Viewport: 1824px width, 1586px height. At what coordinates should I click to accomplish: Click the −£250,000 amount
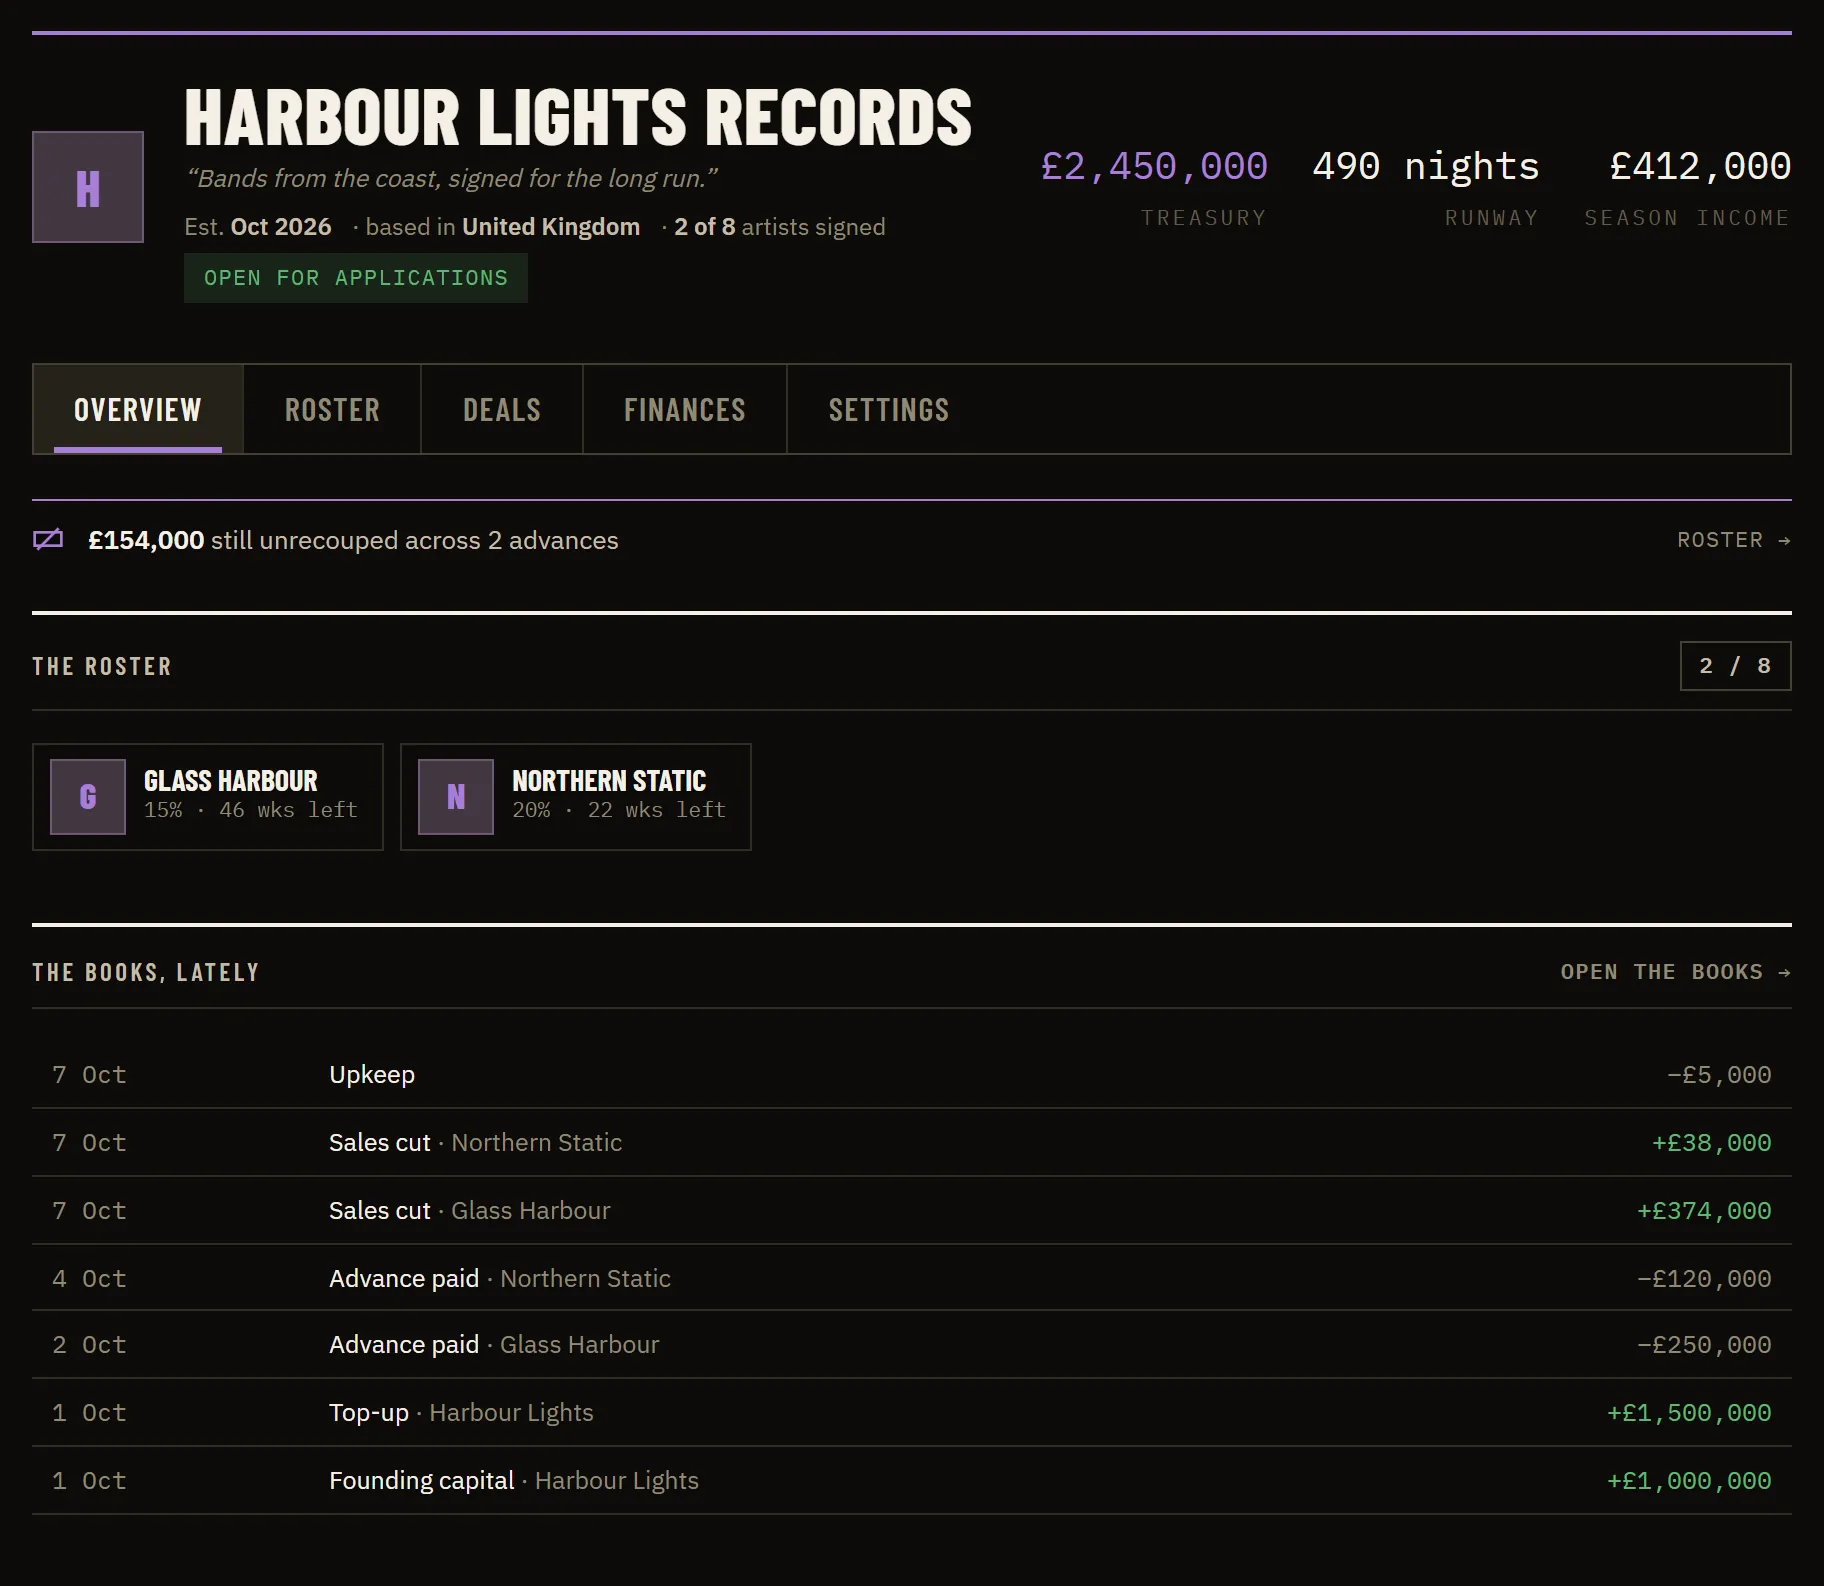coord(1704,1345)
